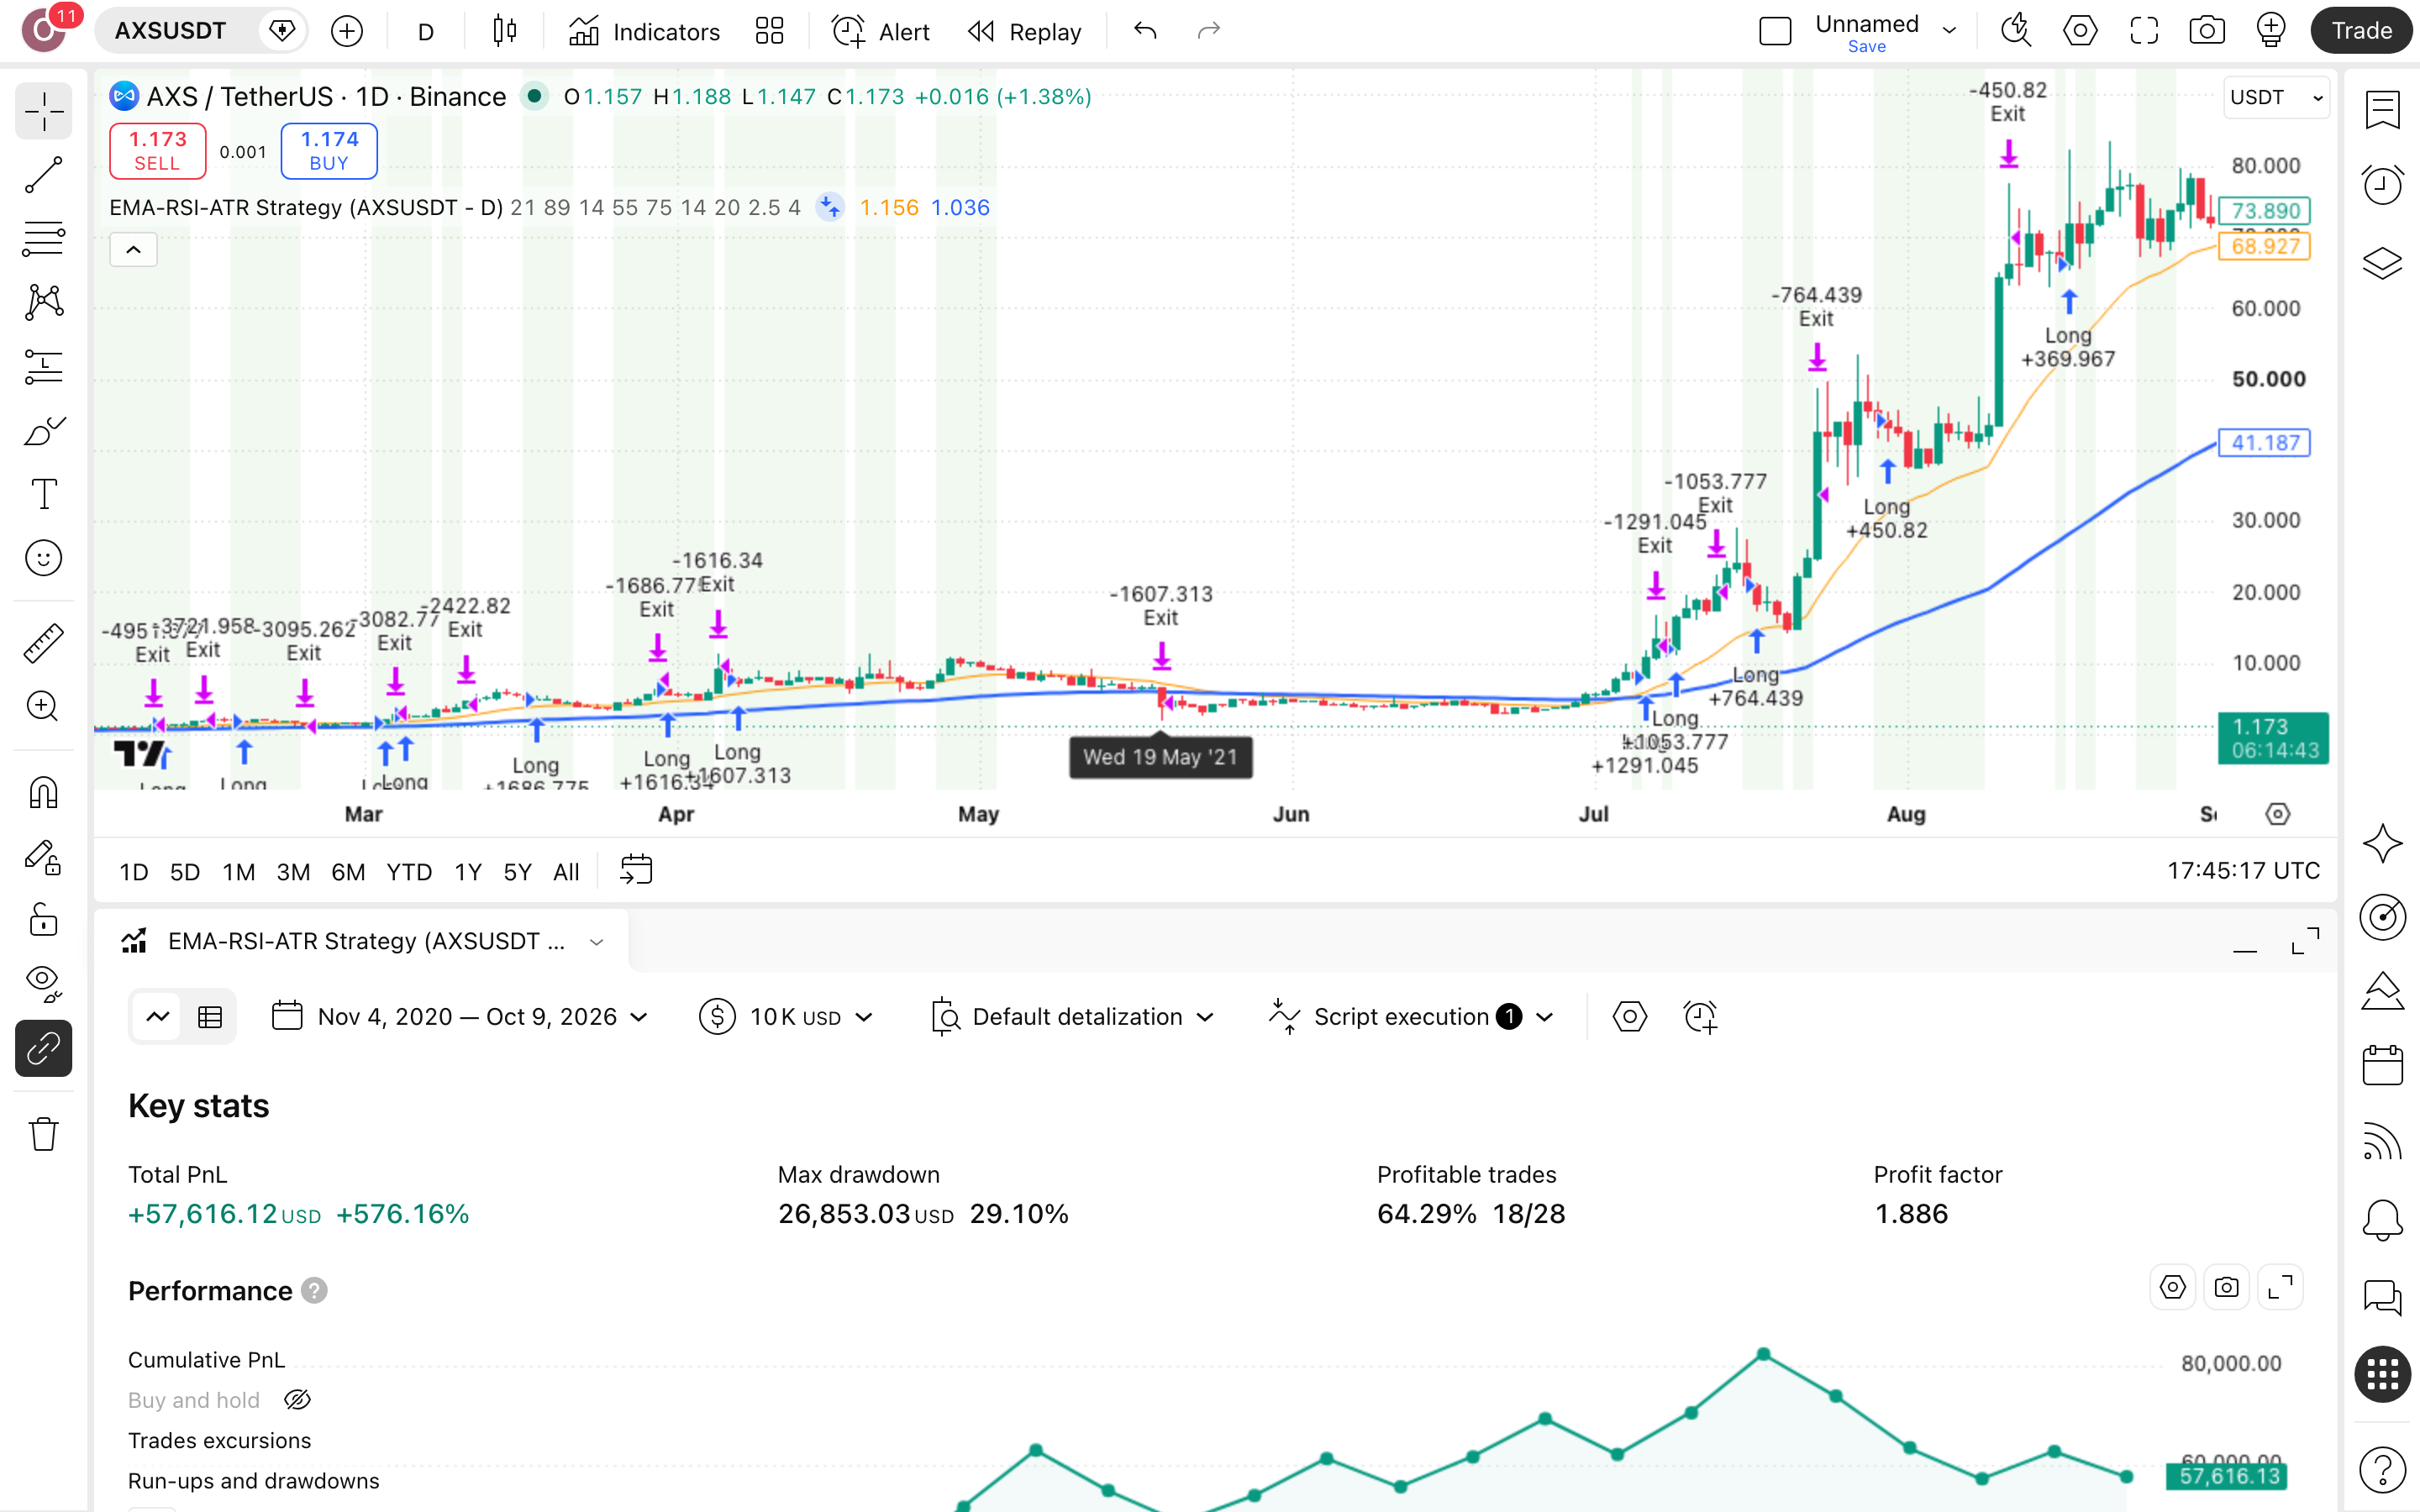Image resolution: width=2420 pixels, height=1512 pixels.
Task: Open the USDT currency dropdown
Action: [x=2276, y=98]
